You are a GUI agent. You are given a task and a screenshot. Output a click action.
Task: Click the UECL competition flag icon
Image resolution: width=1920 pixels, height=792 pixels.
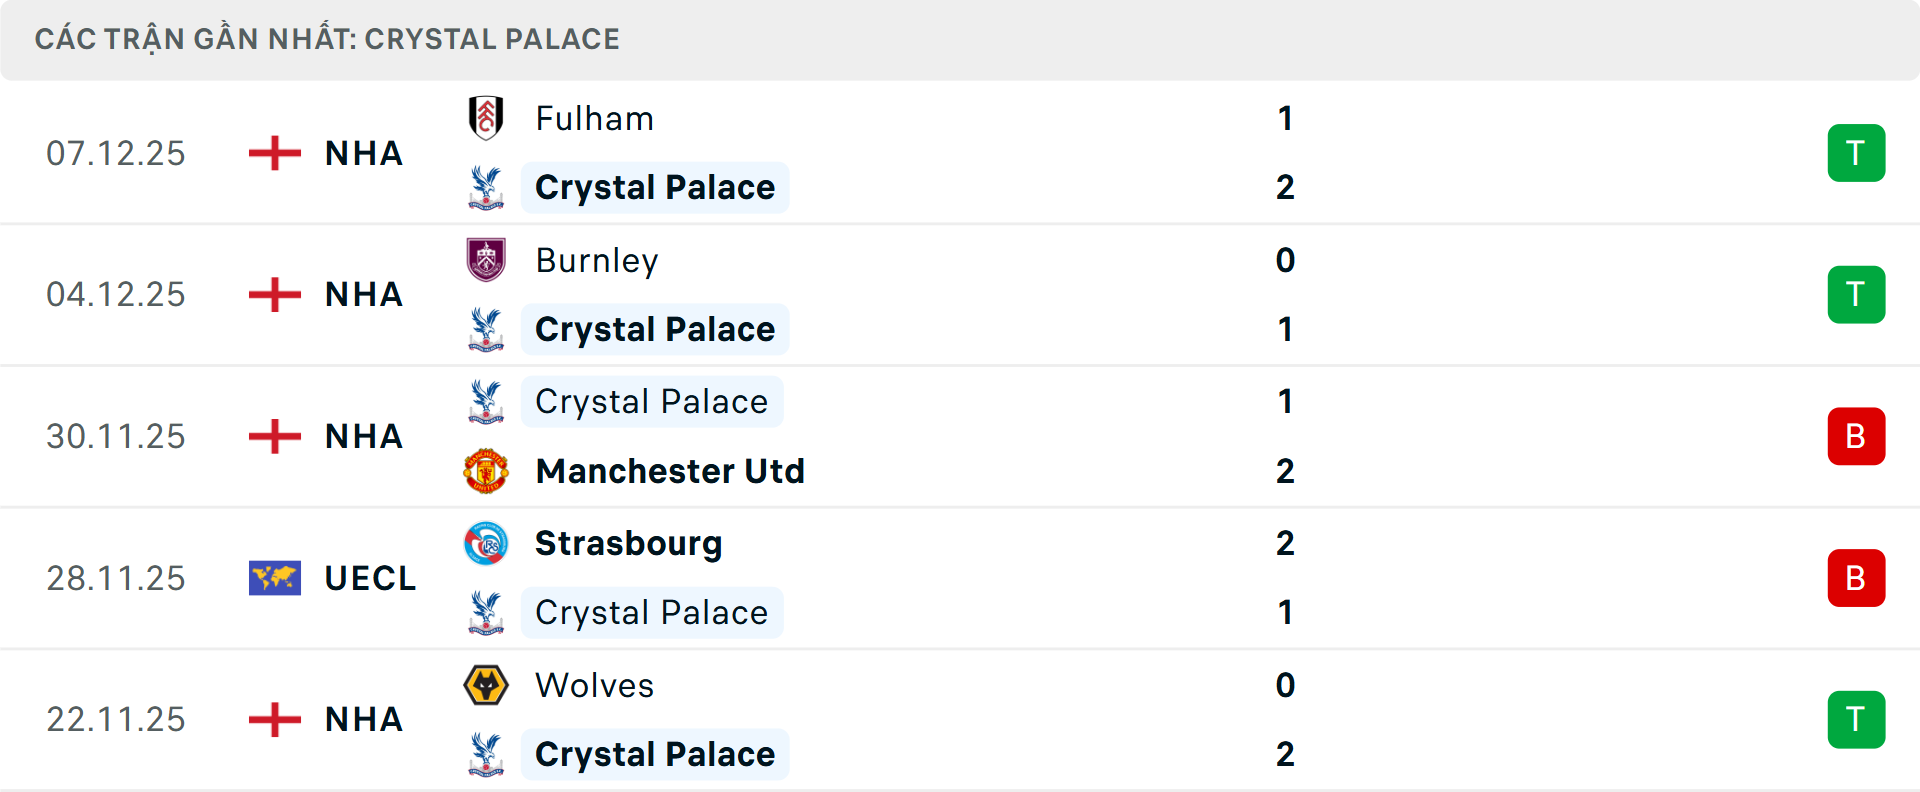tap(275, 578)
